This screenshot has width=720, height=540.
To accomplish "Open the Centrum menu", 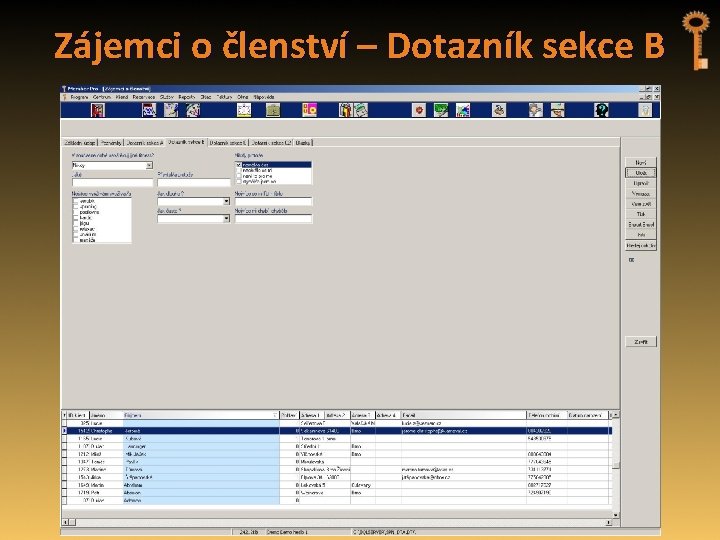I will (x=102, y=97).
